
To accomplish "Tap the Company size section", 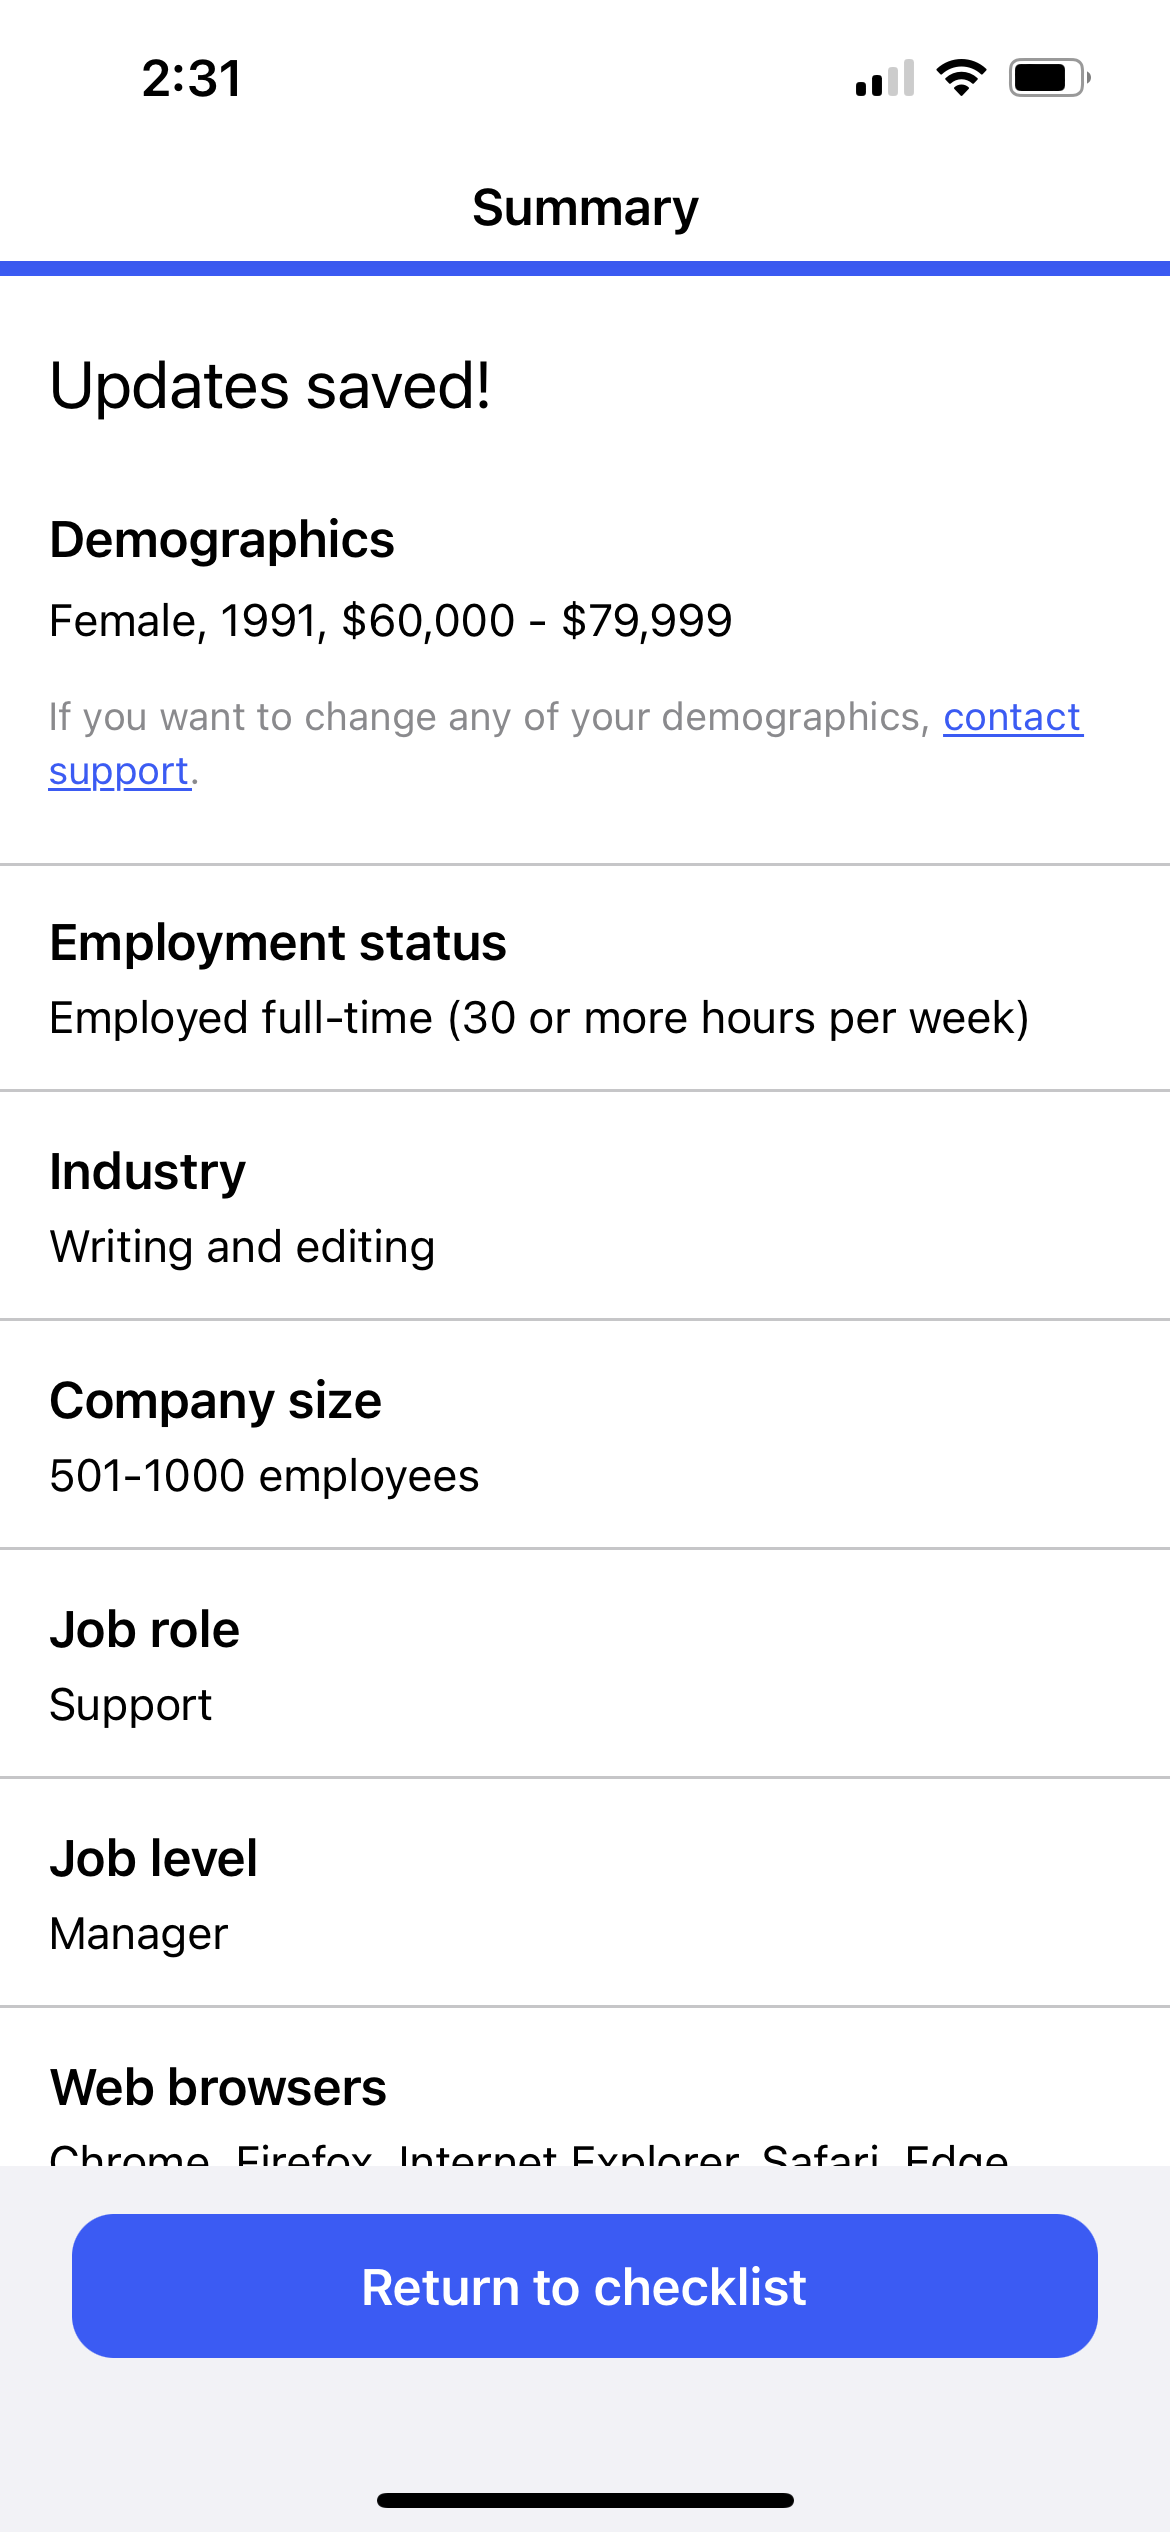I will click(x=585, y=1435).
